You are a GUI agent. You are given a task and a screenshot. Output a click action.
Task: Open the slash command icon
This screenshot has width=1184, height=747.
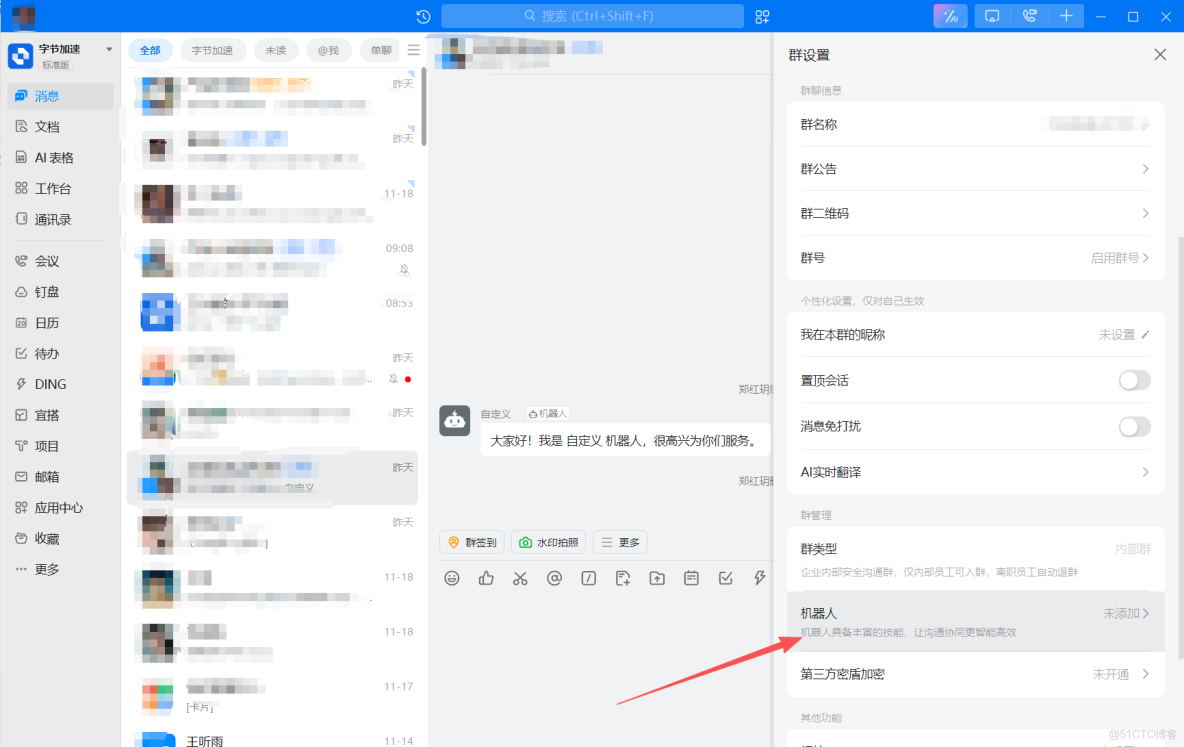tap(588, 578)
